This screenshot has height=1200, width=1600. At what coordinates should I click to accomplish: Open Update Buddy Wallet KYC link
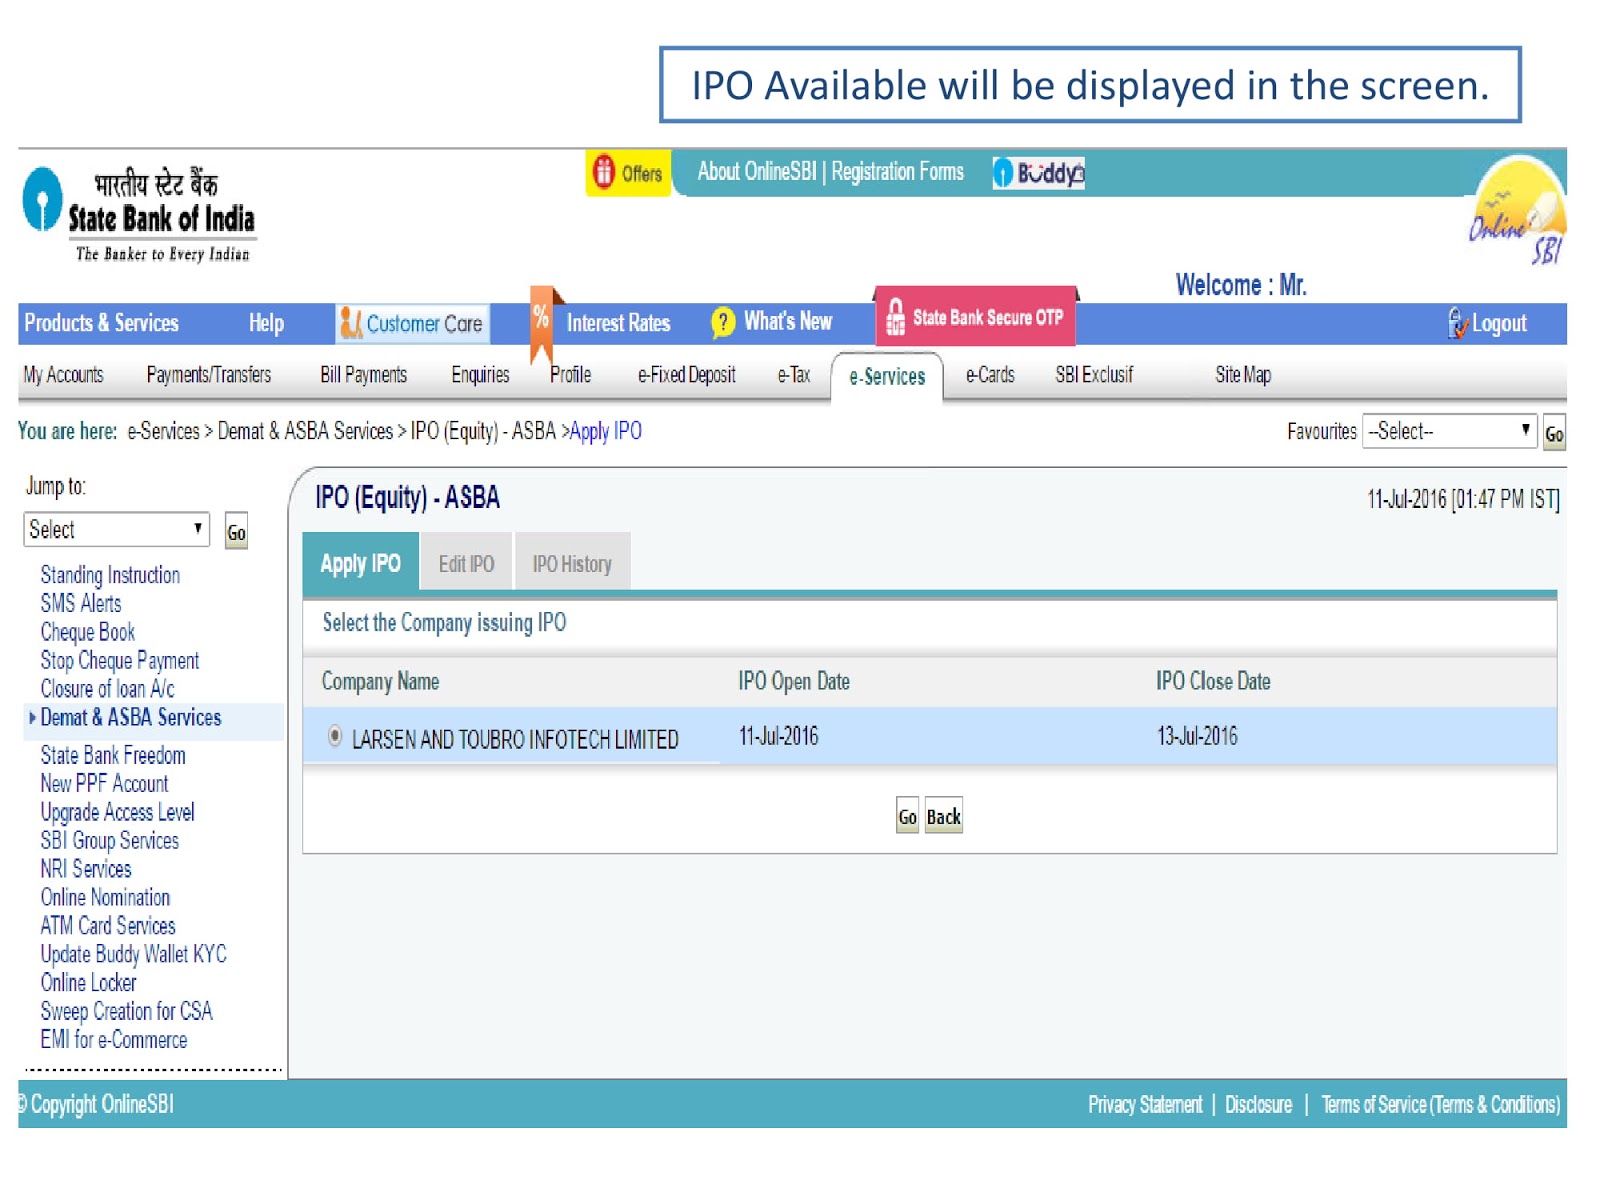pos(134,954)
